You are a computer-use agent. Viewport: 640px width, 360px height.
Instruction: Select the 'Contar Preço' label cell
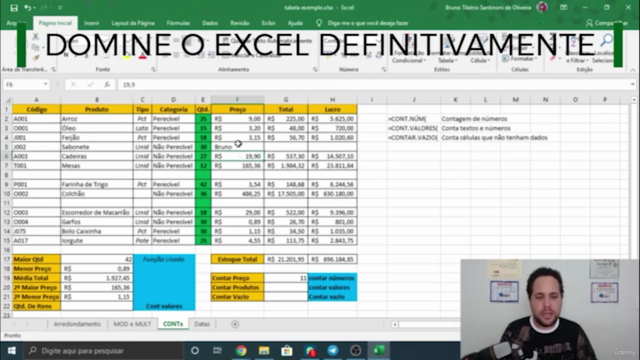pyautogui.click(x=237, y=278)
